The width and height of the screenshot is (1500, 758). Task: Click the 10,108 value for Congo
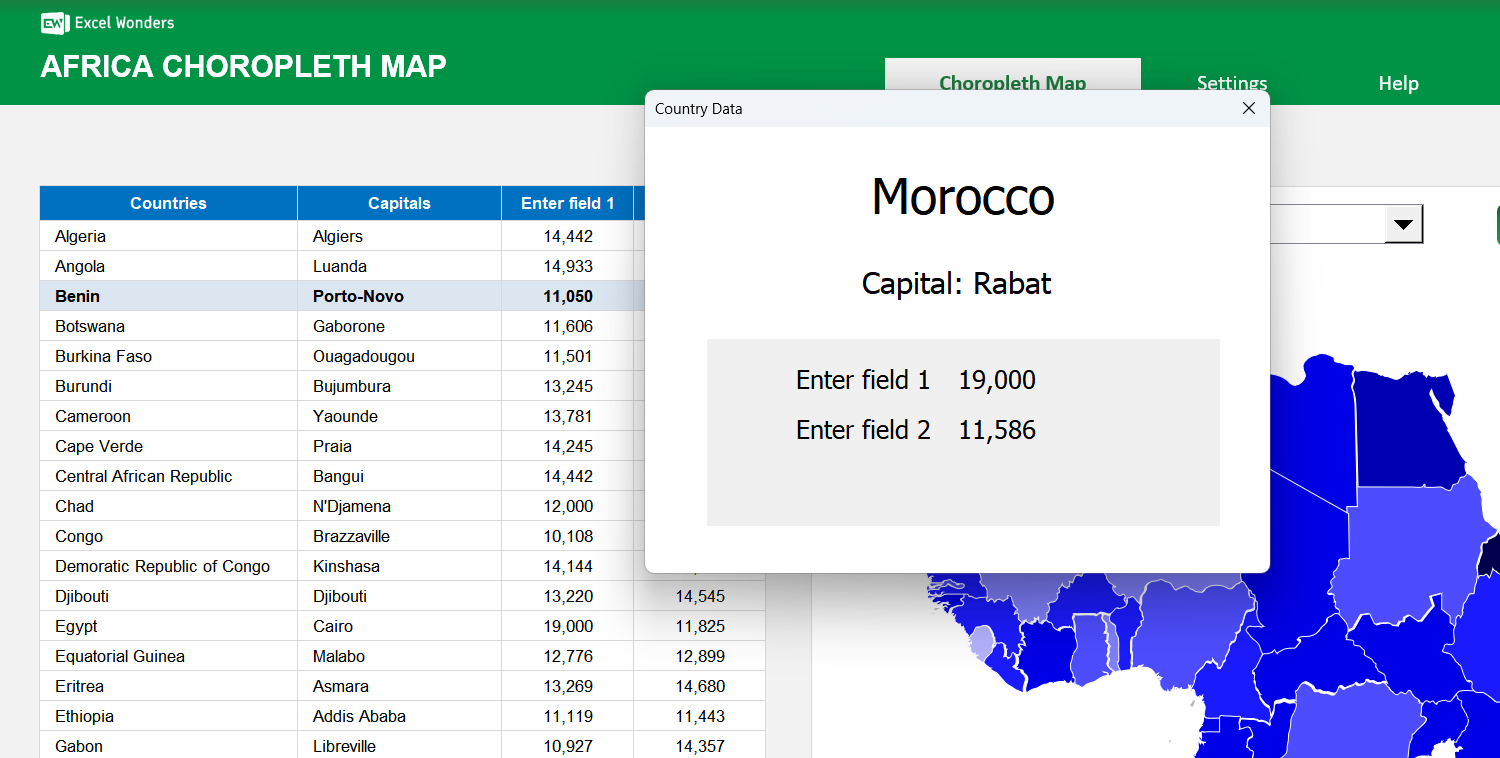(x=567, y=536)
